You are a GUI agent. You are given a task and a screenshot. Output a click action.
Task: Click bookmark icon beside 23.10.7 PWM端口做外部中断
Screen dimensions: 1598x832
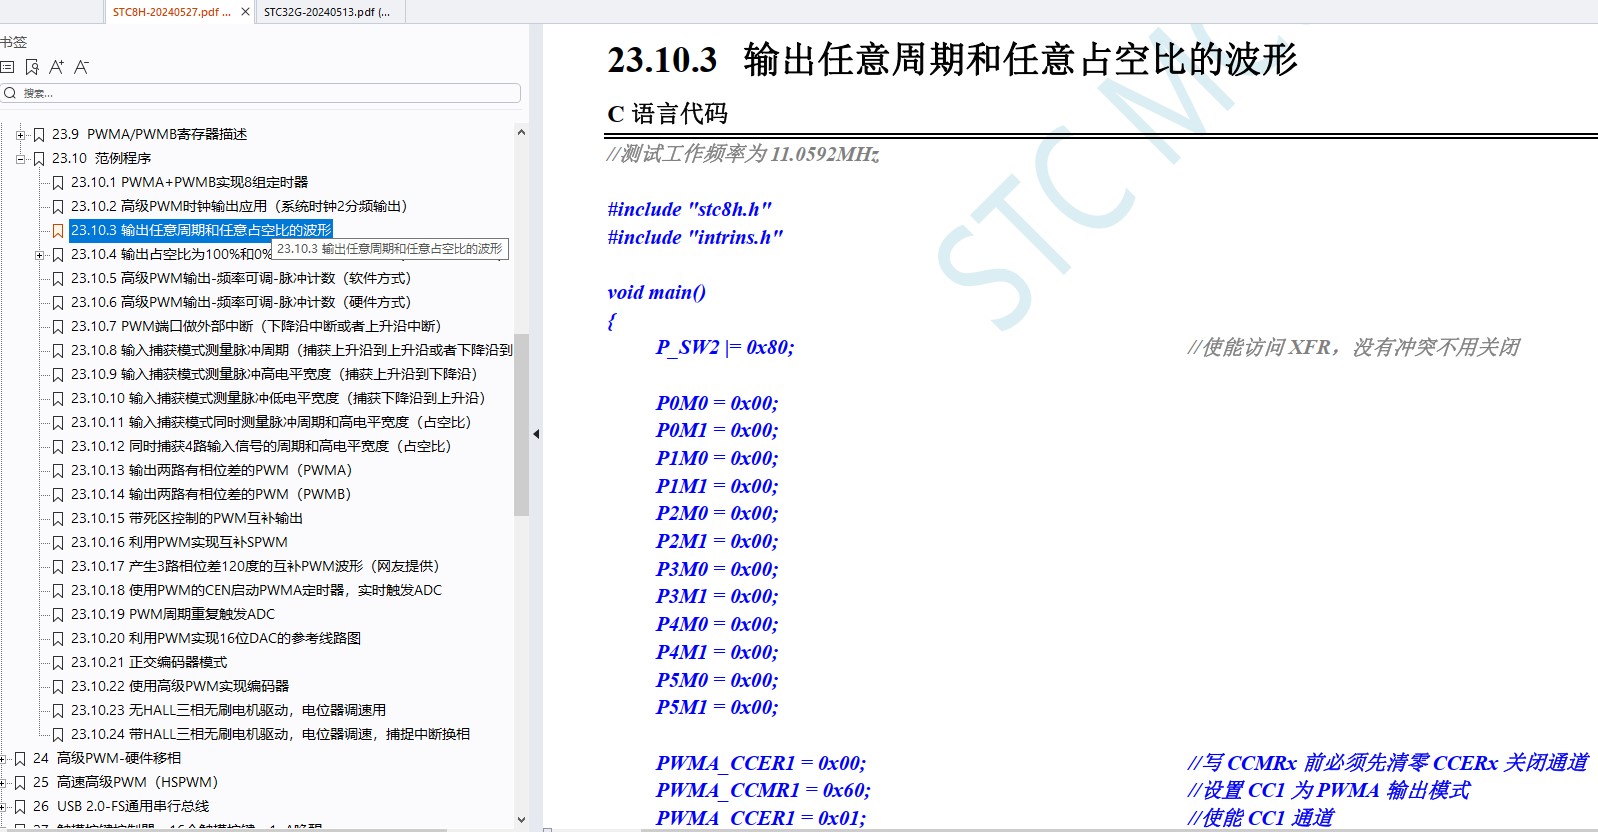click(58, 326)
